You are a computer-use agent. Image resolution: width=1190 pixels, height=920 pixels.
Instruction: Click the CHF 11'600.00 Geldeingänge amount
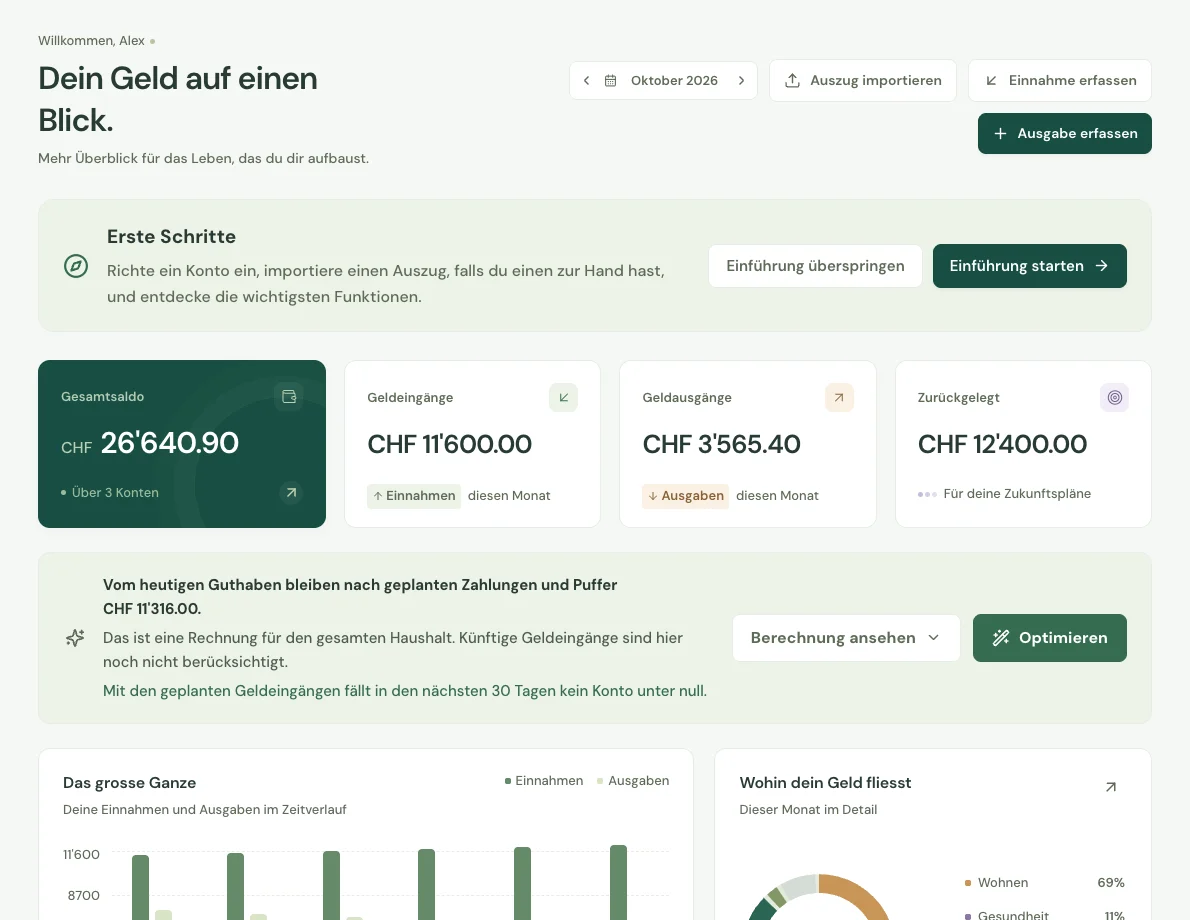click(449, 444)
